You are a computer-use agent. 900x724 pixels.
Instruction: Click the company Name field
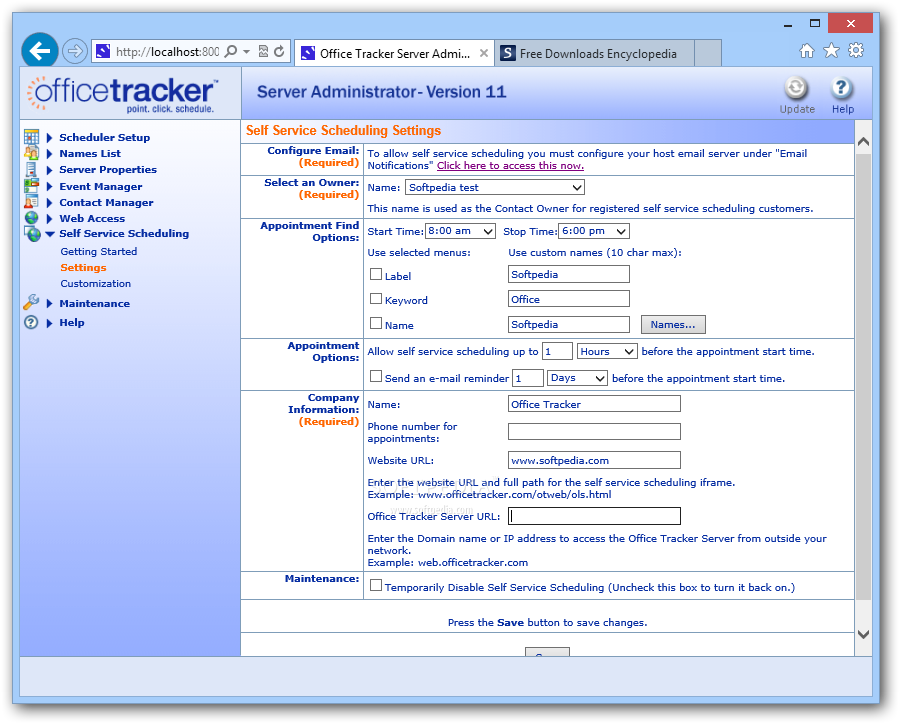(594, 404)
